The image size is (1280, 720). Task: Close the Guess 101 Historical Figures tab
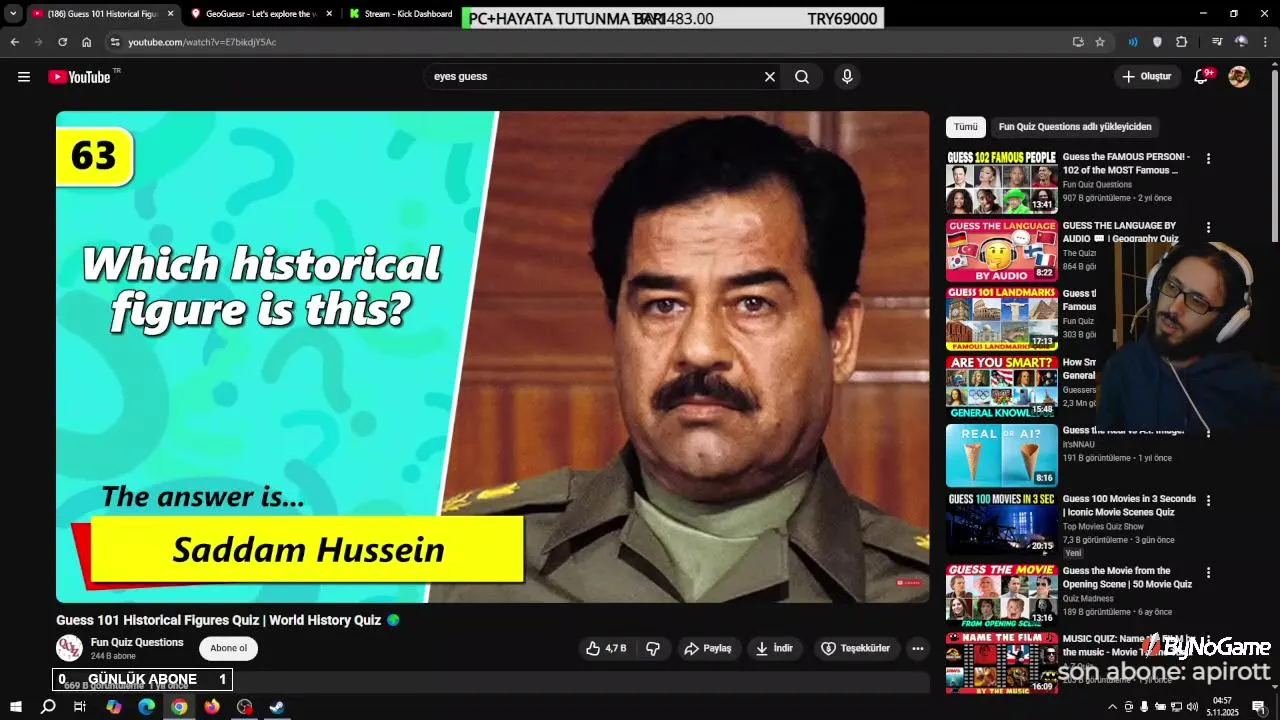[170, 14]
